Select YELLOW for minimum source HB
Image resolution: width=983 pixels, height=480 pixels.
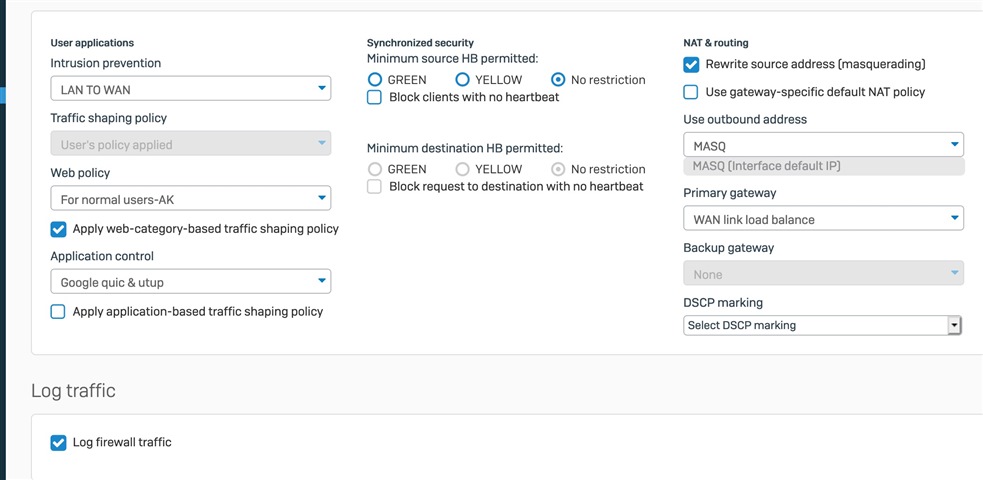coord(462,80)
